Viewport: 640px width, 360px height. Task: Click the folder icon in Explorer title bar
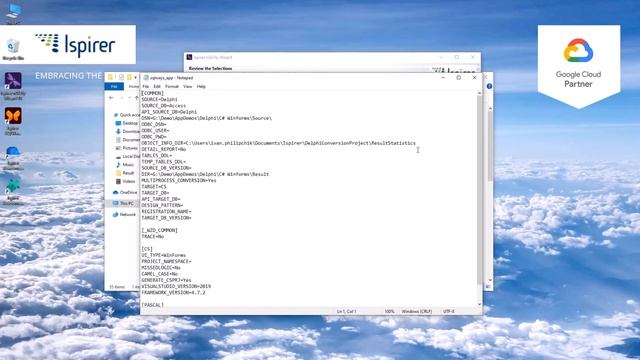pos(110,78)
